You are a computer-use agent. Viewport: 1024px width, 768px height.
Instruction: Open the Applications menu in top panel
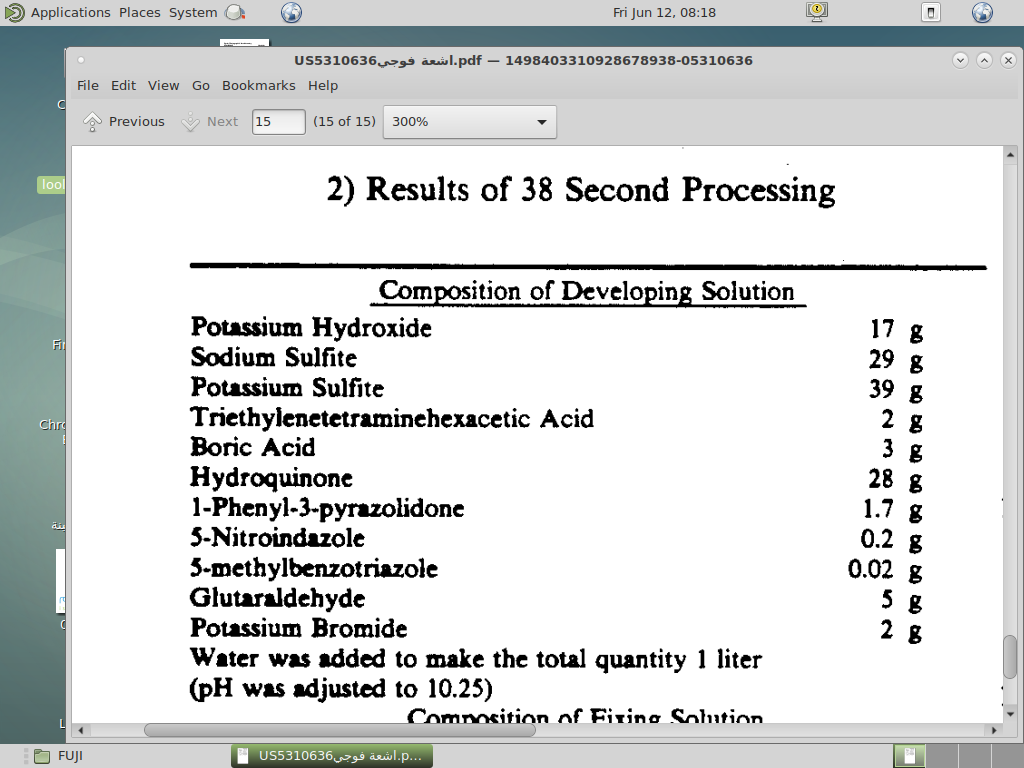coord(71,12)
